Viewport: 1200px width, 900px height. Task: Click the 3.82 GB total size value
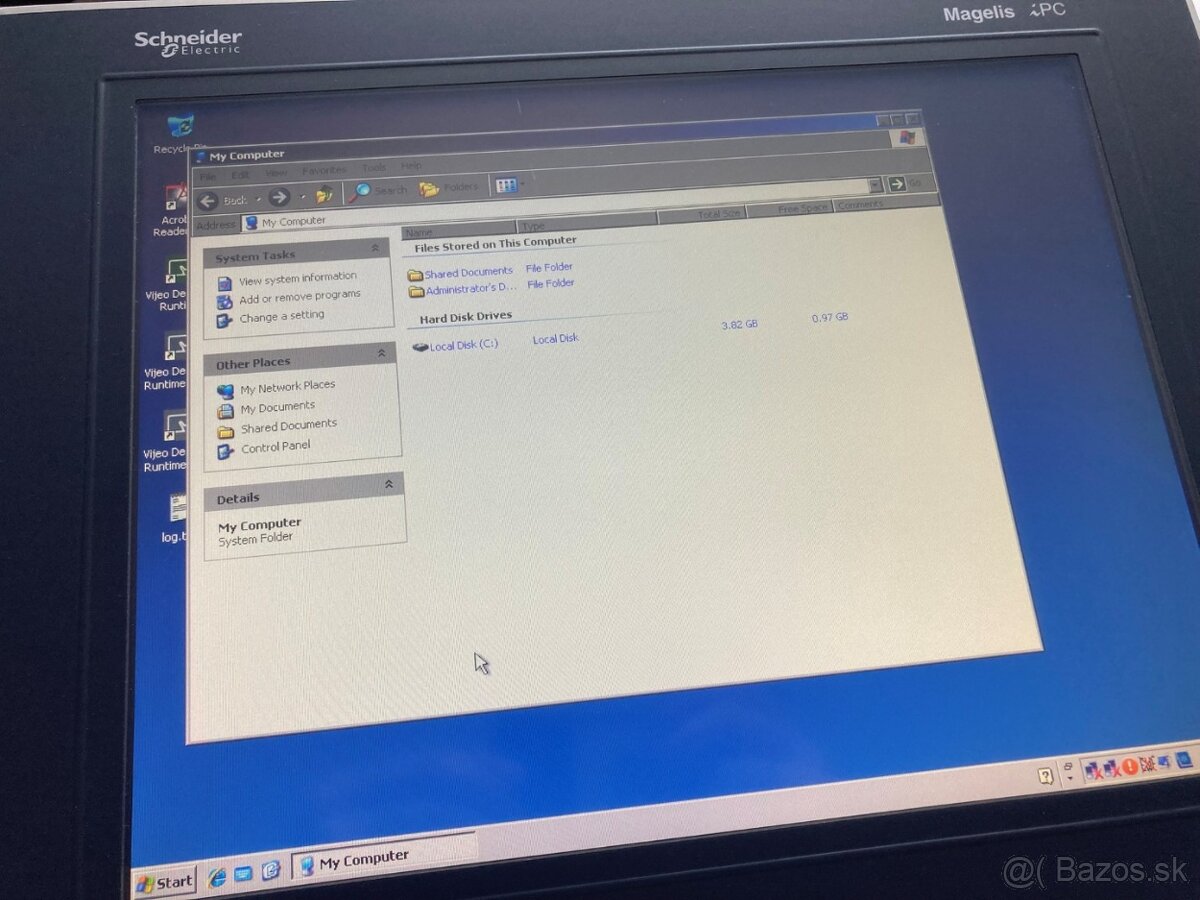(739, 325)
